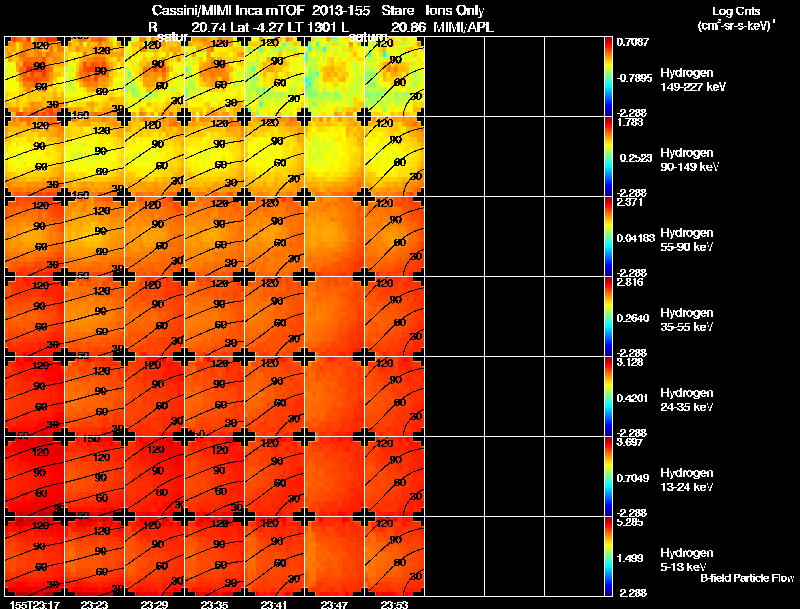Click the 13-24 keV panel at 23:23

(x=94, y=477)
